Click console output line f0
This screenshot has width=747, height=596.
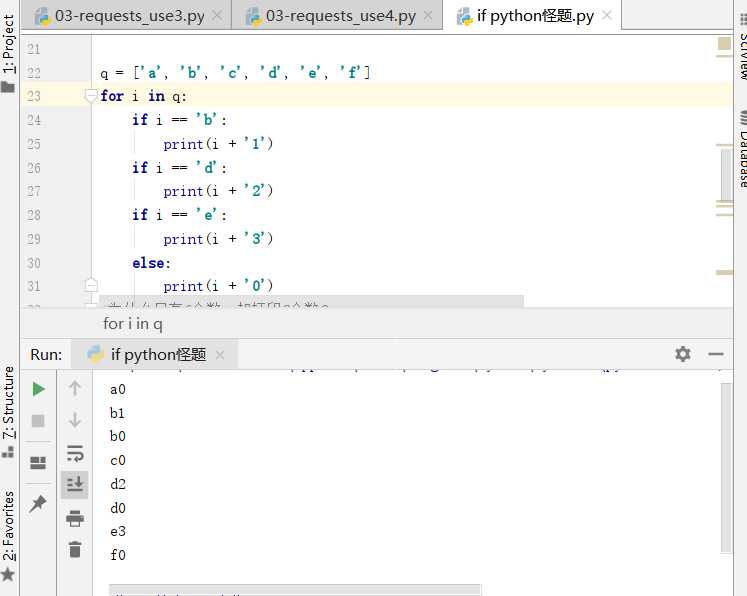click(118, 555)
